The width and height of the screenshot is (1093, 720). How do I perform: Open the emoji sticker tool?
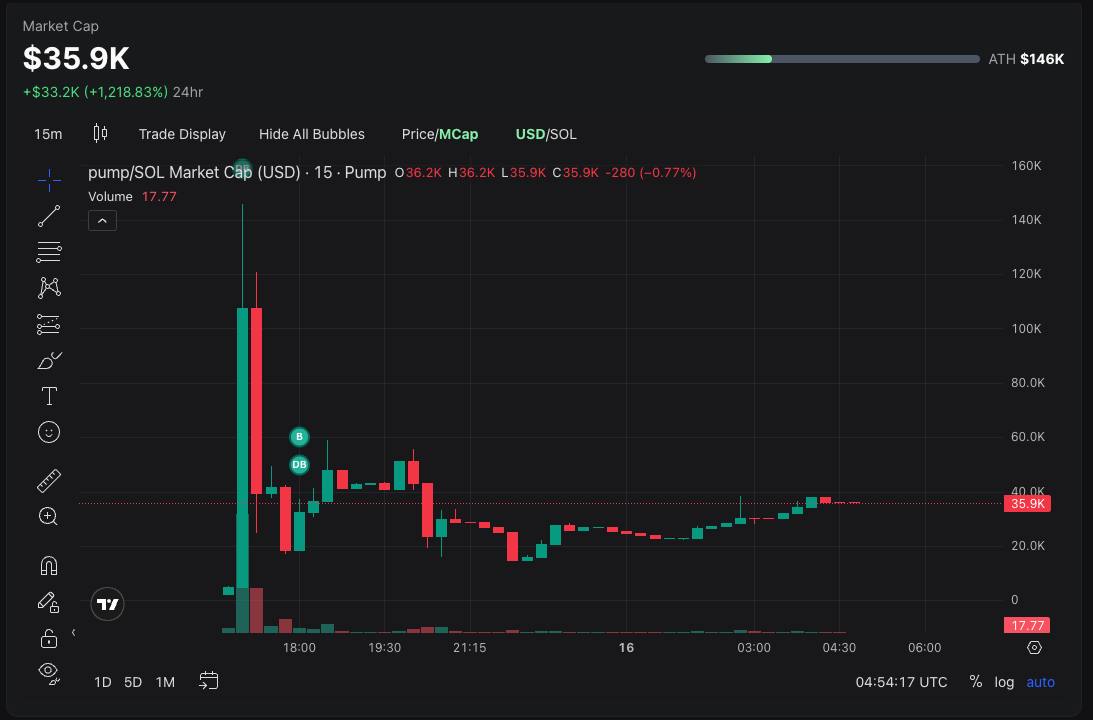click(48, 432)
